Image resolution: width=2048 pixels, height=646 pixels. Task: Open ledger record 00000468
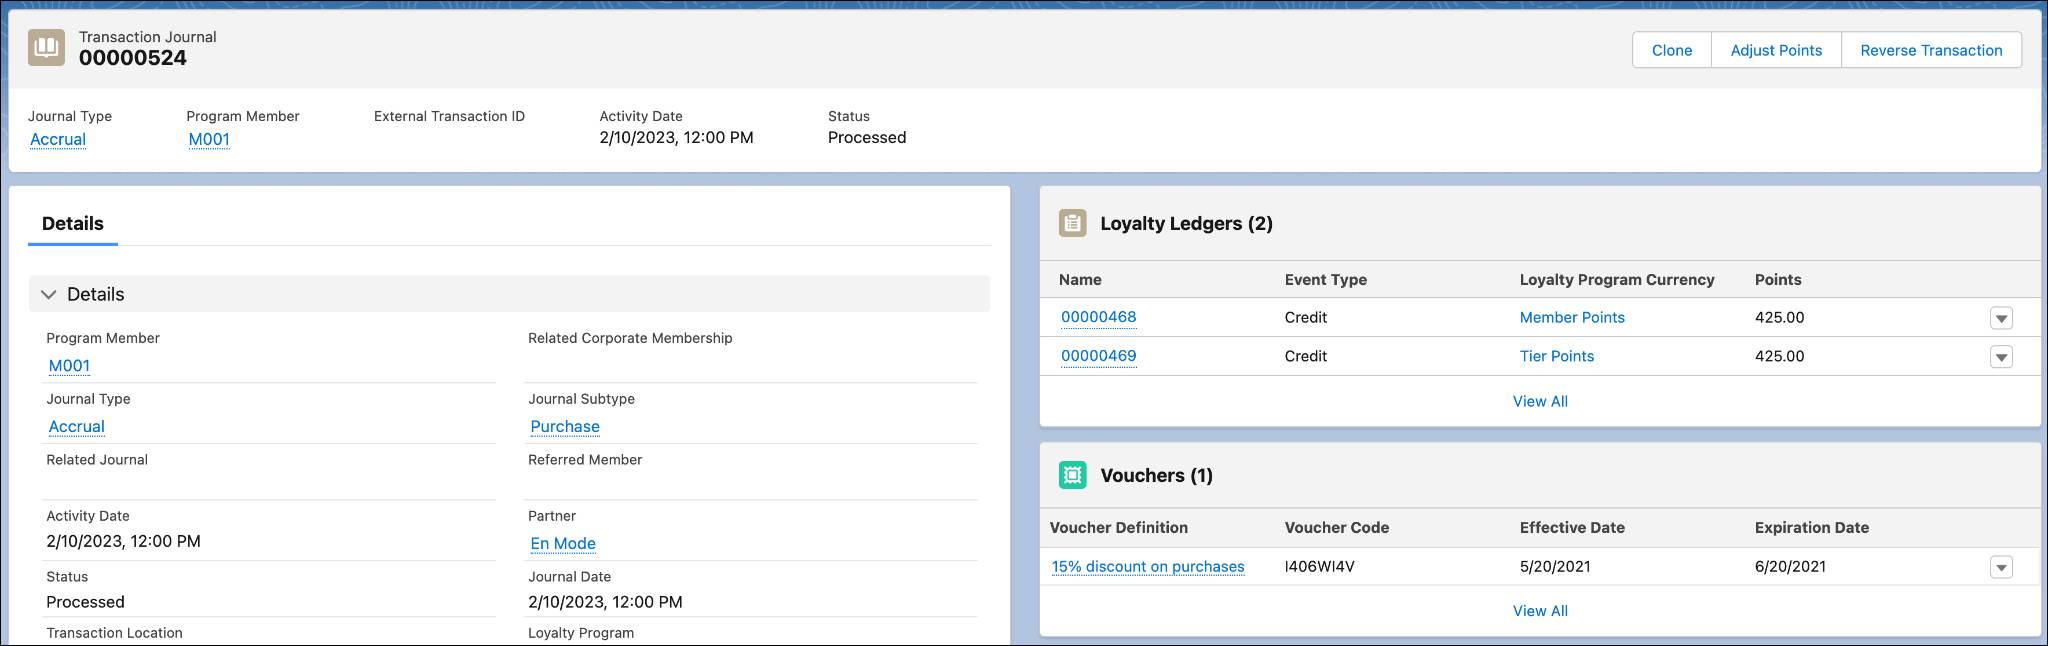tap(1098, 317)
